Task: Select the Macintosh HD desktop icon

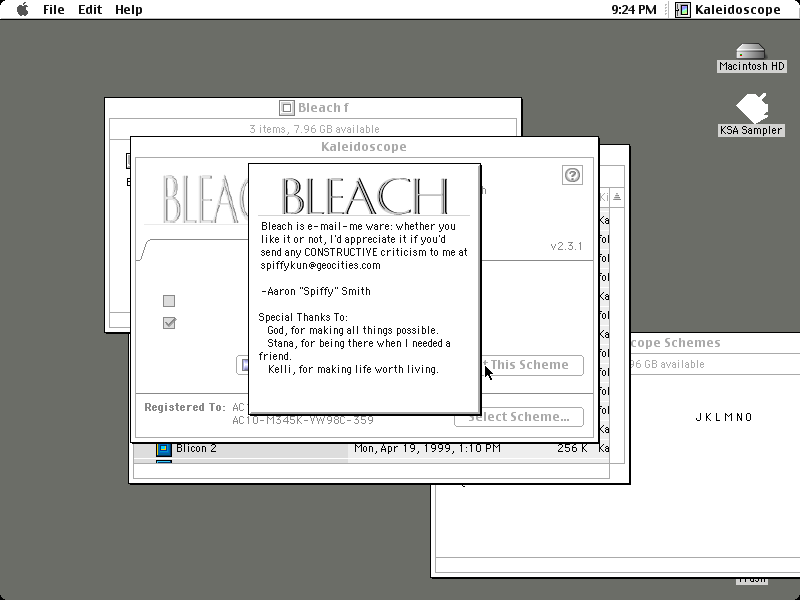Action: pos(751,58)
